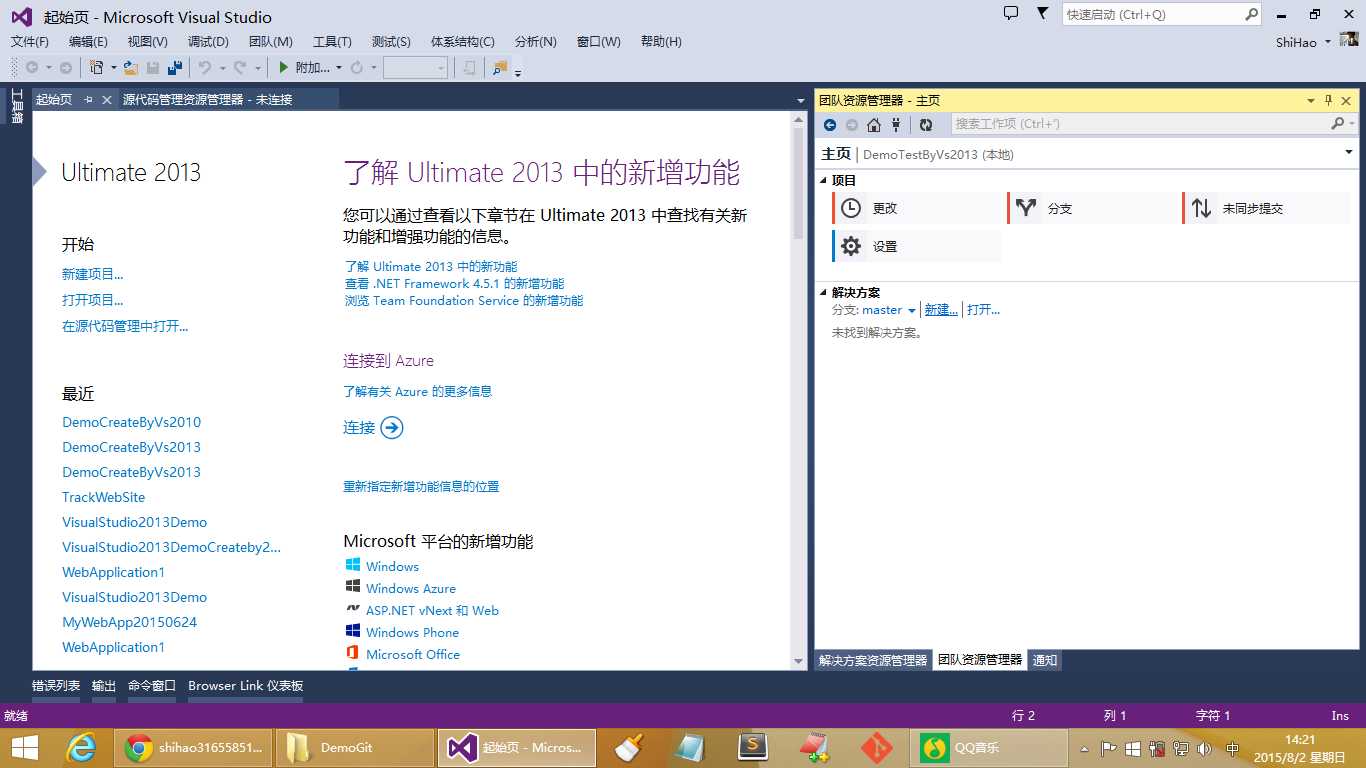The height and width of the screenshot is (768, 1366).
Task: Open the 命令窗口 bottom tab
Action: (152, 686)
